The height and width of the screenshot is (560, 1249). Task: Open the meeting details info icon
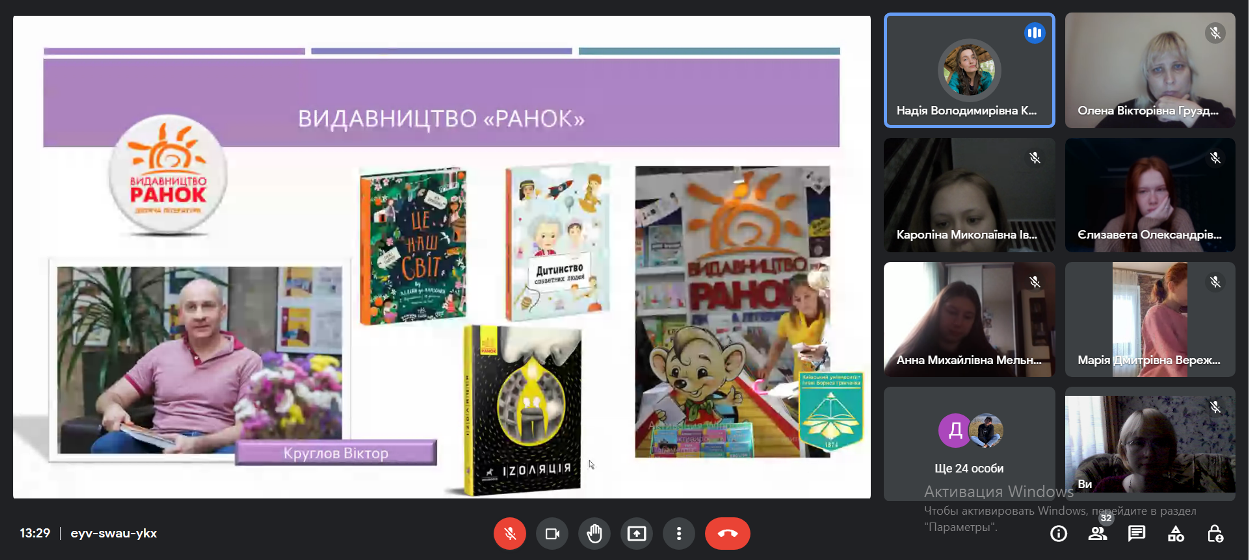click(1059, 533)
